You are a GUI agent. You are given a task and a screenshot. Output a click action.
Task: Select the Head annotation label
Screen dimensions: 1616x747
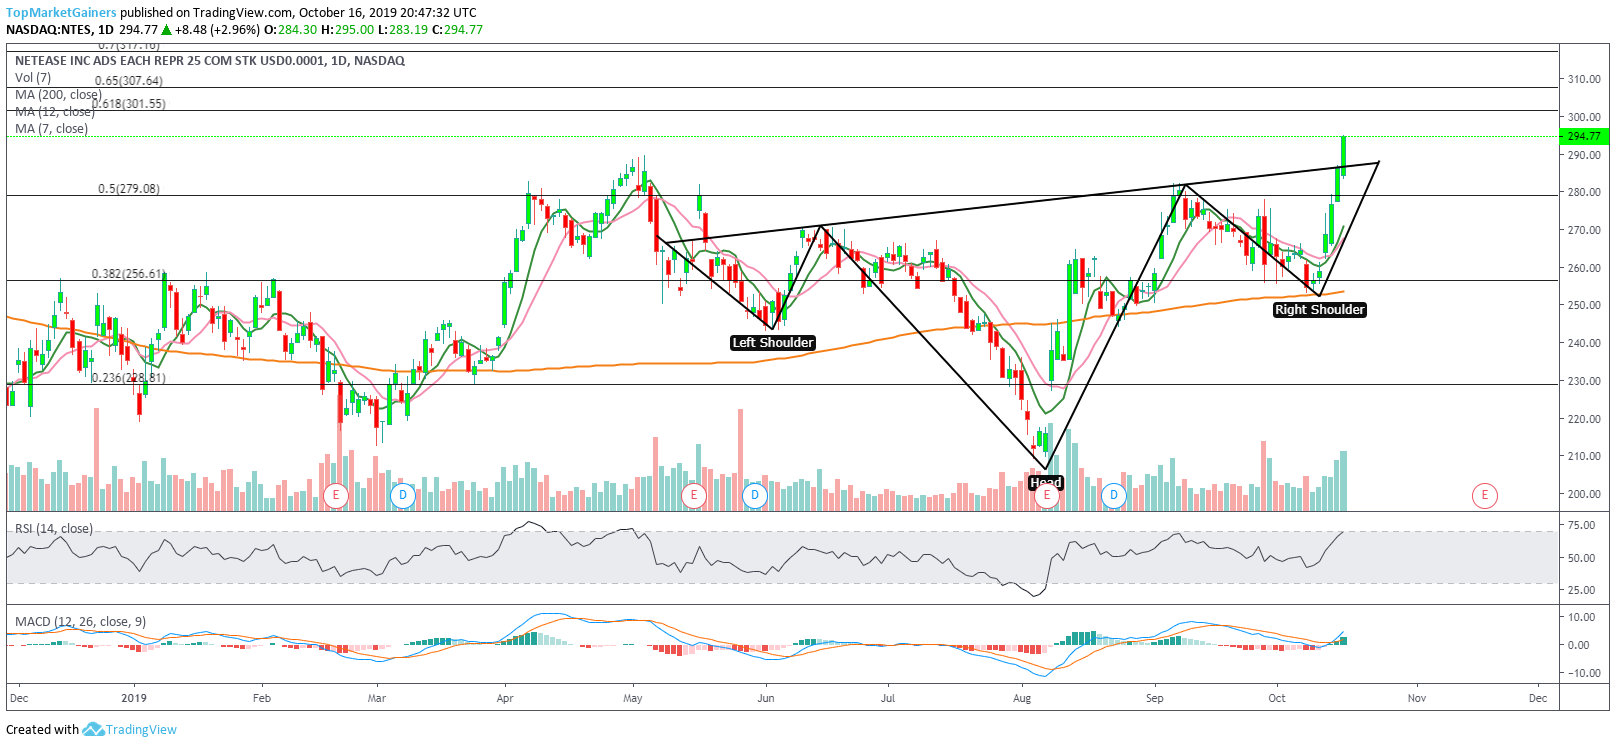pyautogui.click(x=1046, y=482)
